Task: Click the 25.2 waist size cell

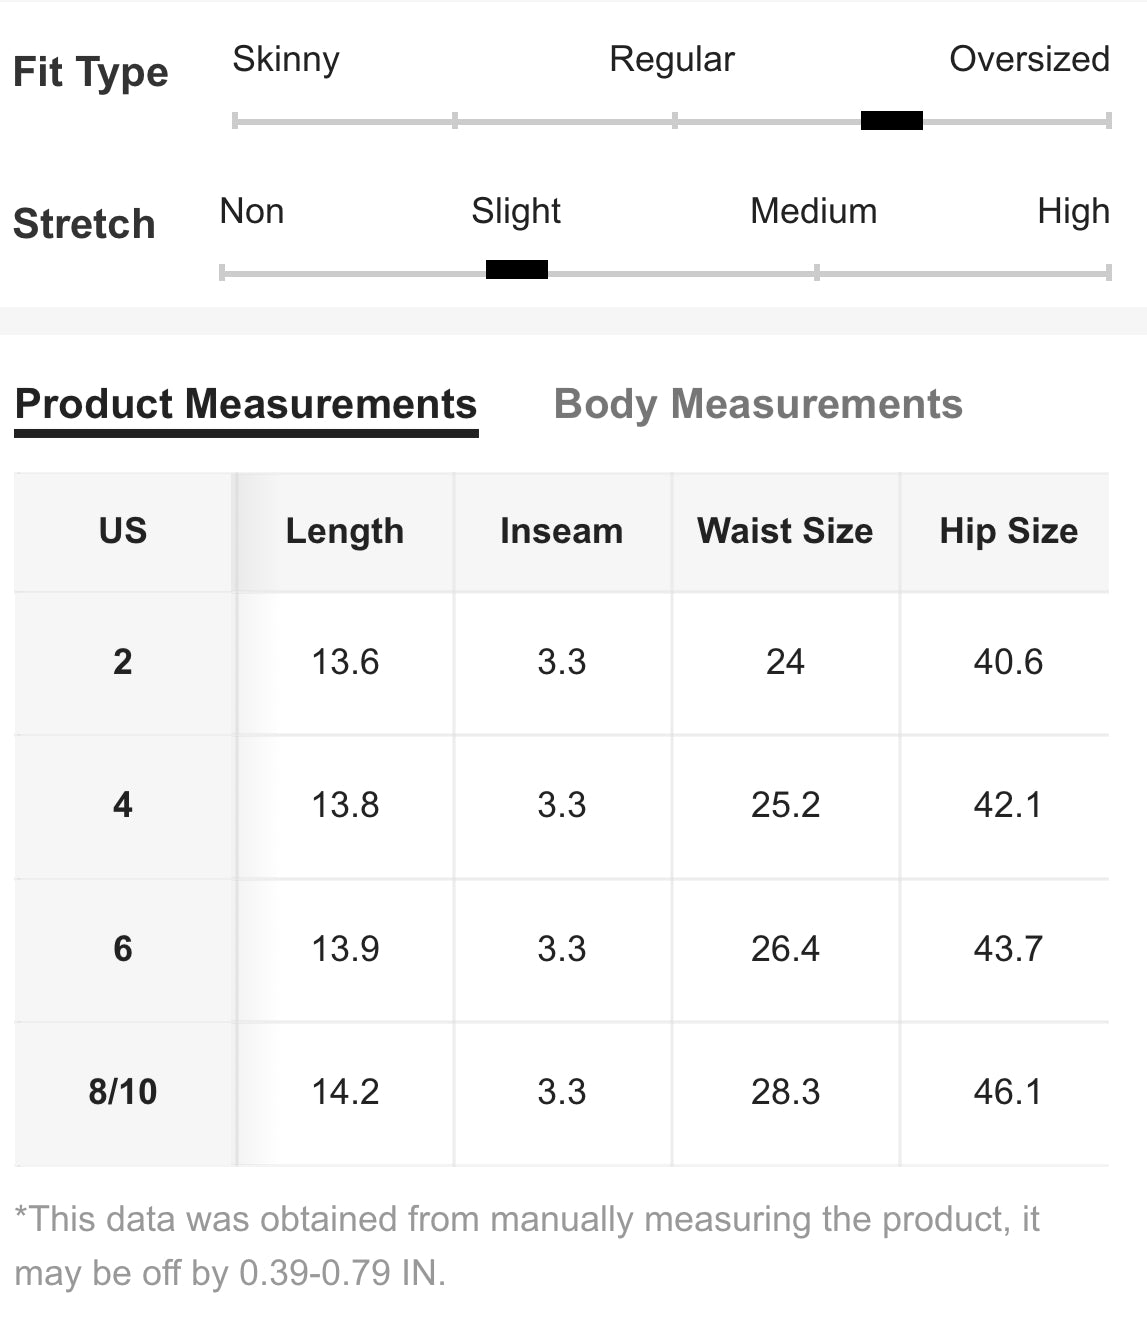Action: (x=785, y=805)
